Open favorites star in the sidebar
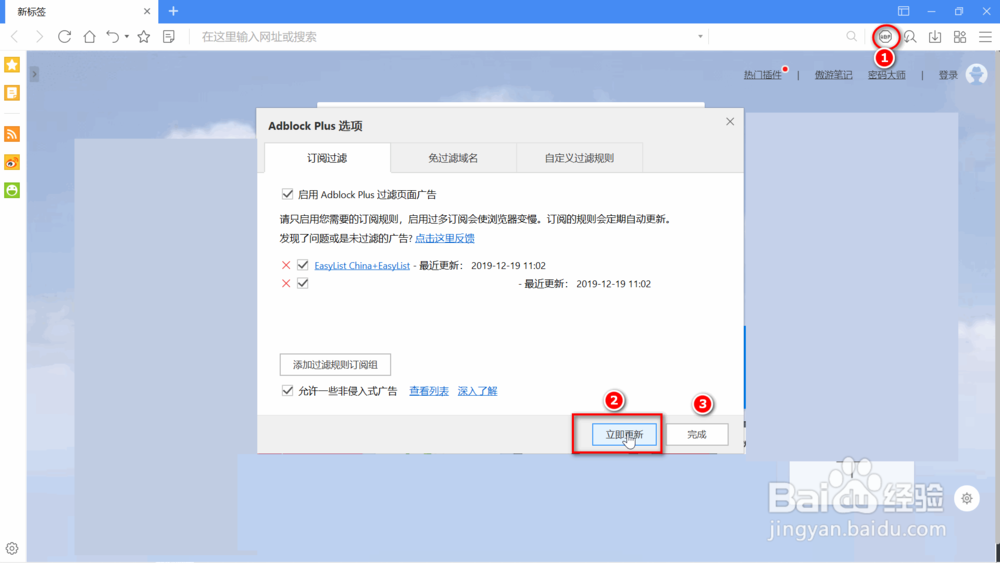This screenshot has height=563, width=1000. click(12, 64)
